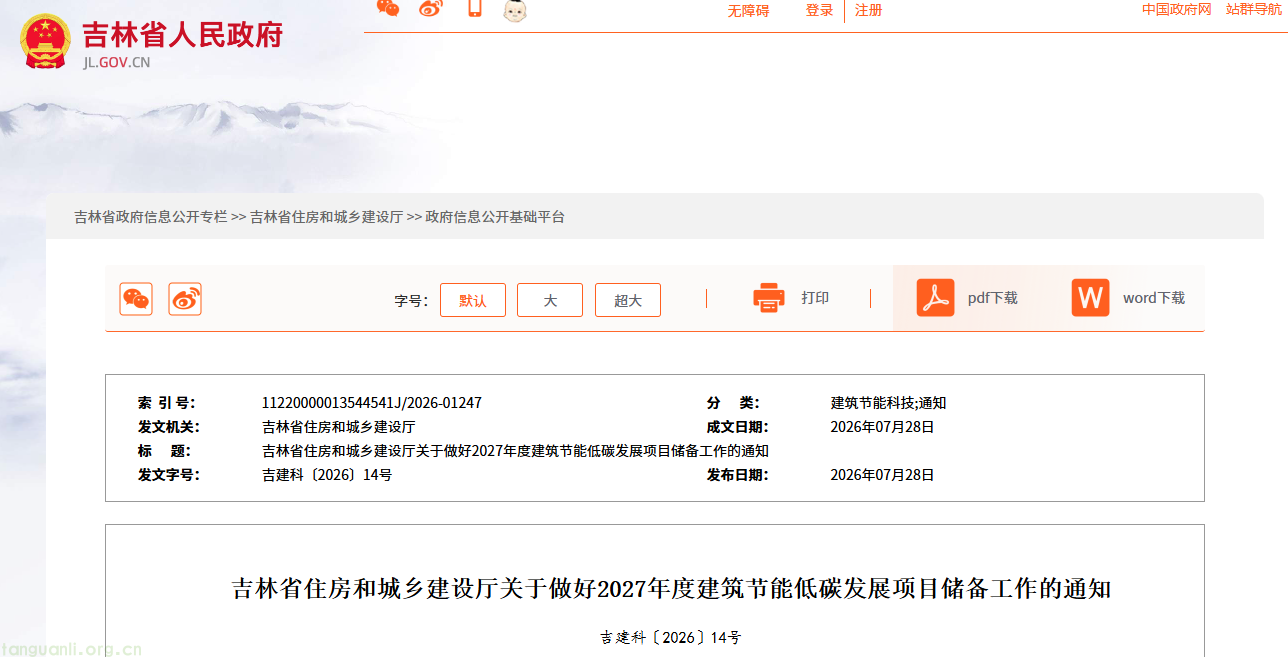The width and height of the screenshot is (1288, 657).
Task: Click the mobile phone icon in header
Action: pyautogui.click(x=475, y=9)
